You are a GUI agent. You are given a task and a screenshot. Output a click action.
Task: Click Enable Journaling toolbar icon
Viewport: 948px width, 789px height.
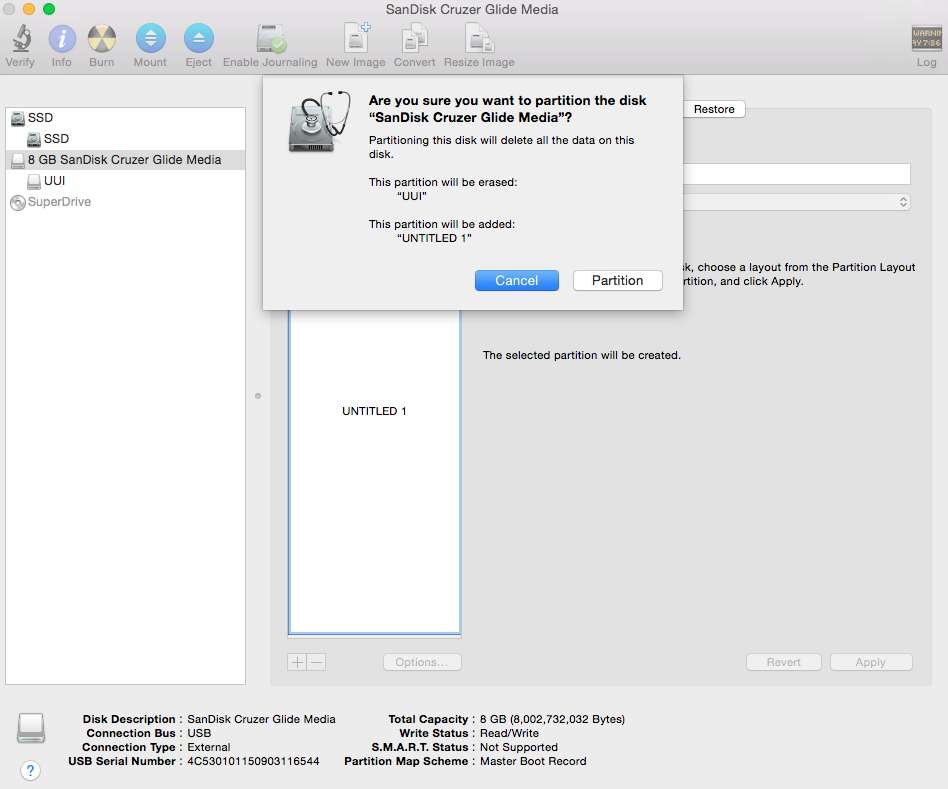[270, 39]
